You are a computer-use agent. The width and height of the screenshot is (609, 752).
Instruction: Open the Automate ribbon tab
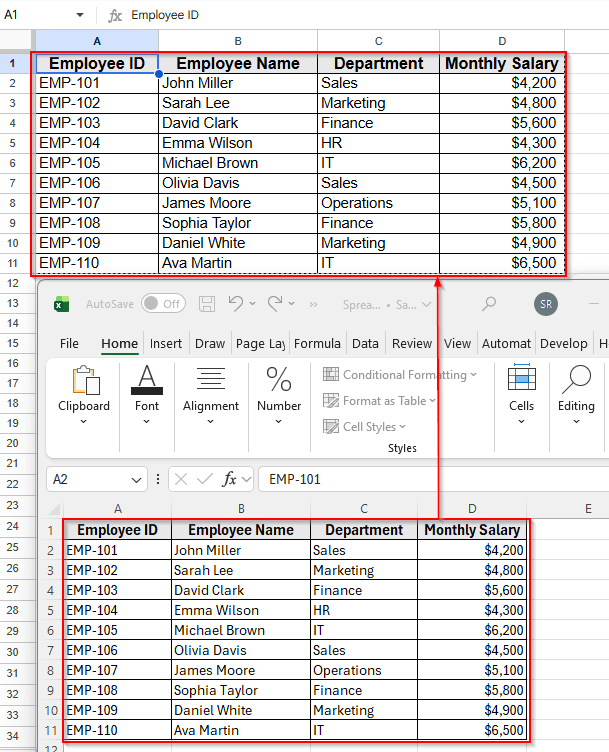tap(506, 343)
